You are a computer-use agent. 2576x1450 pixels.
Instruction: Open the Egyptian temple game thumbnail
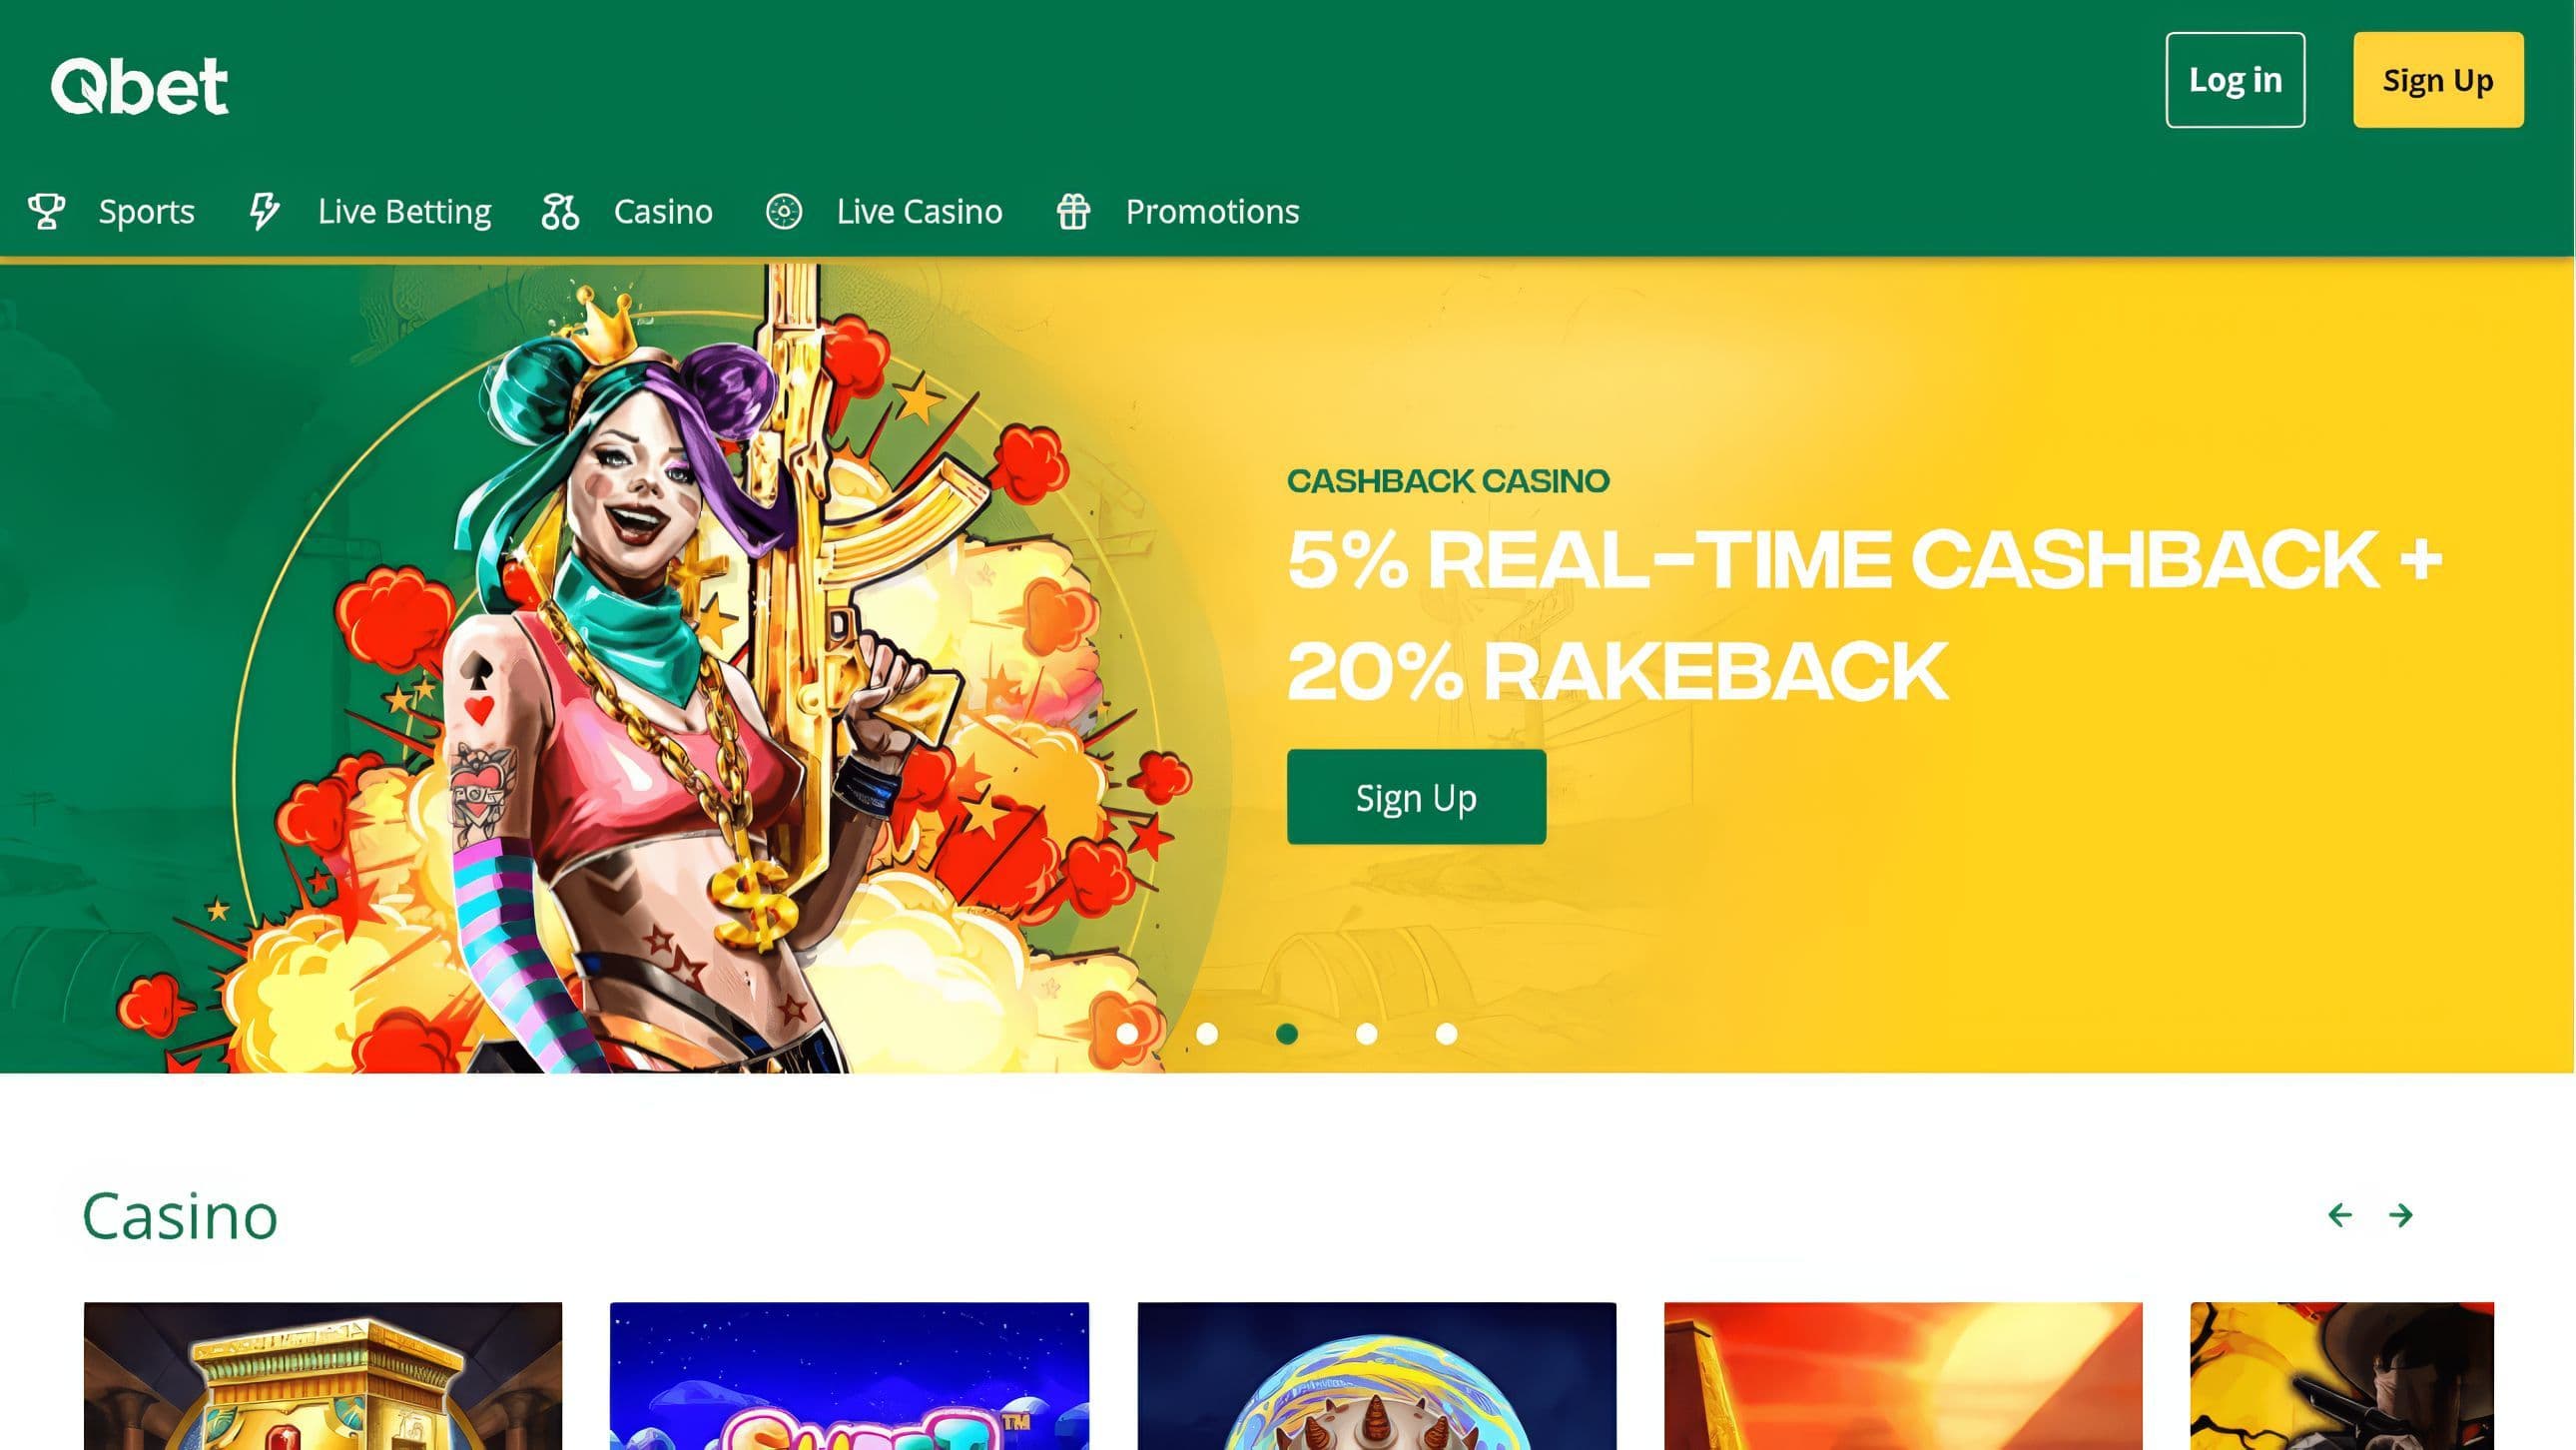pyautogui.click(x=323, y=1376)
